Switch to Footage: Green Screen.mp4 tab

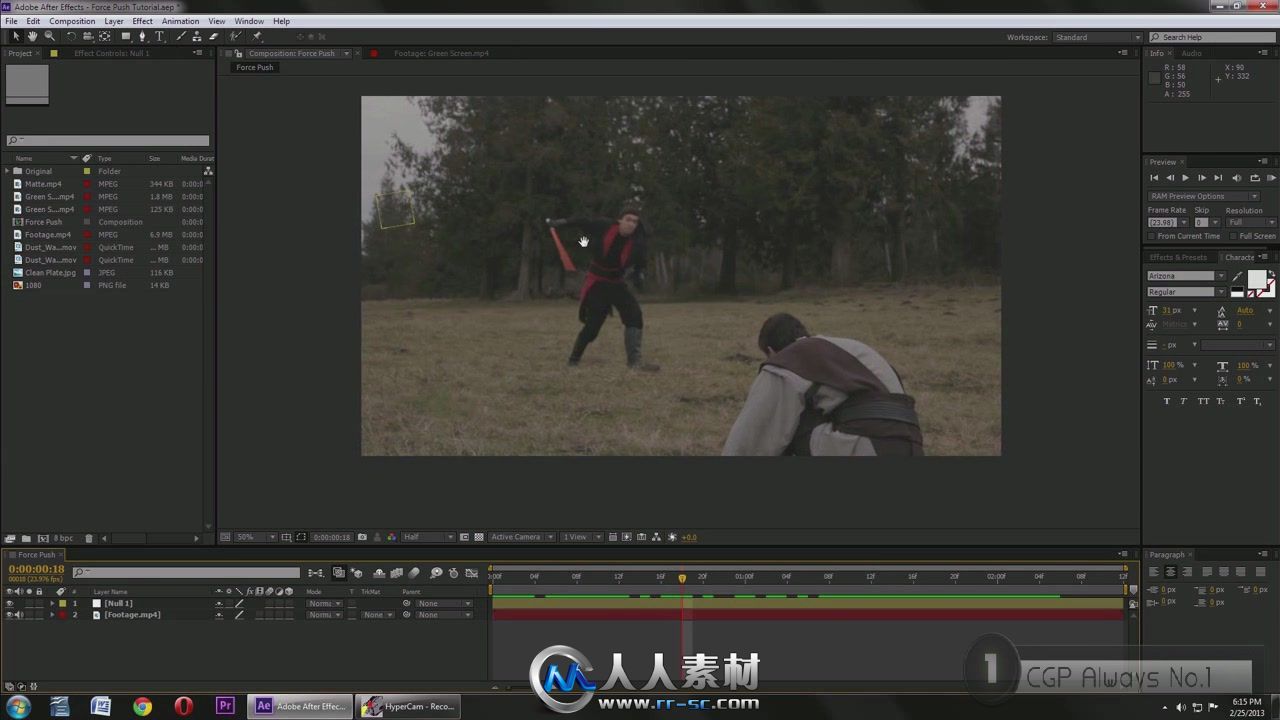(x=441, y=53)
